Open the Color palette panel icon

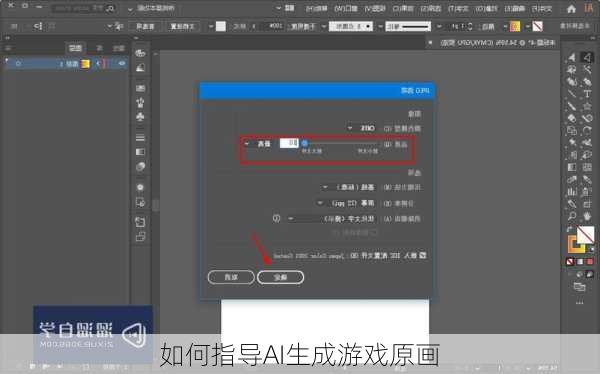pos(140,53)
